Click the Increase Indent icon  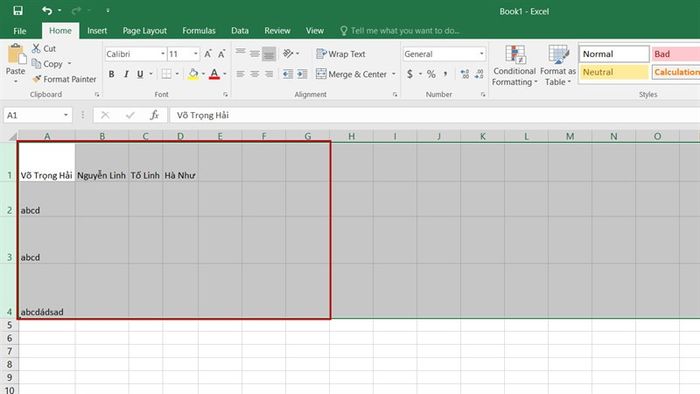click(x=302, y=74)
